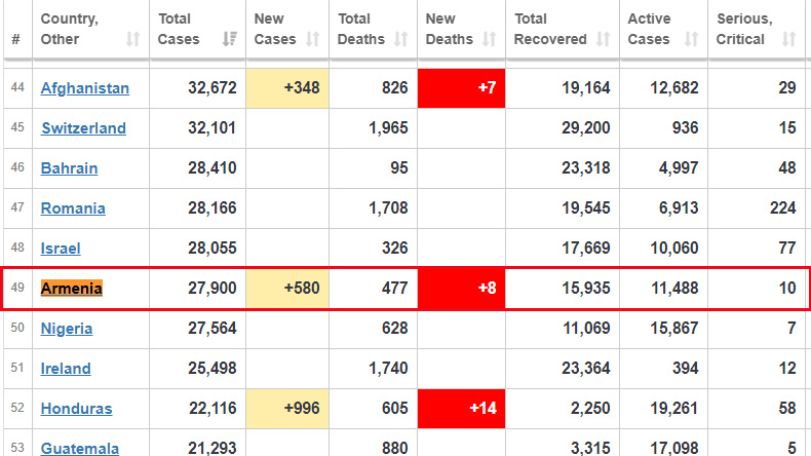This screenshot has width=811, height=456.
Task: Sort by New Deaths arrow icon
Action: [489, 39]
